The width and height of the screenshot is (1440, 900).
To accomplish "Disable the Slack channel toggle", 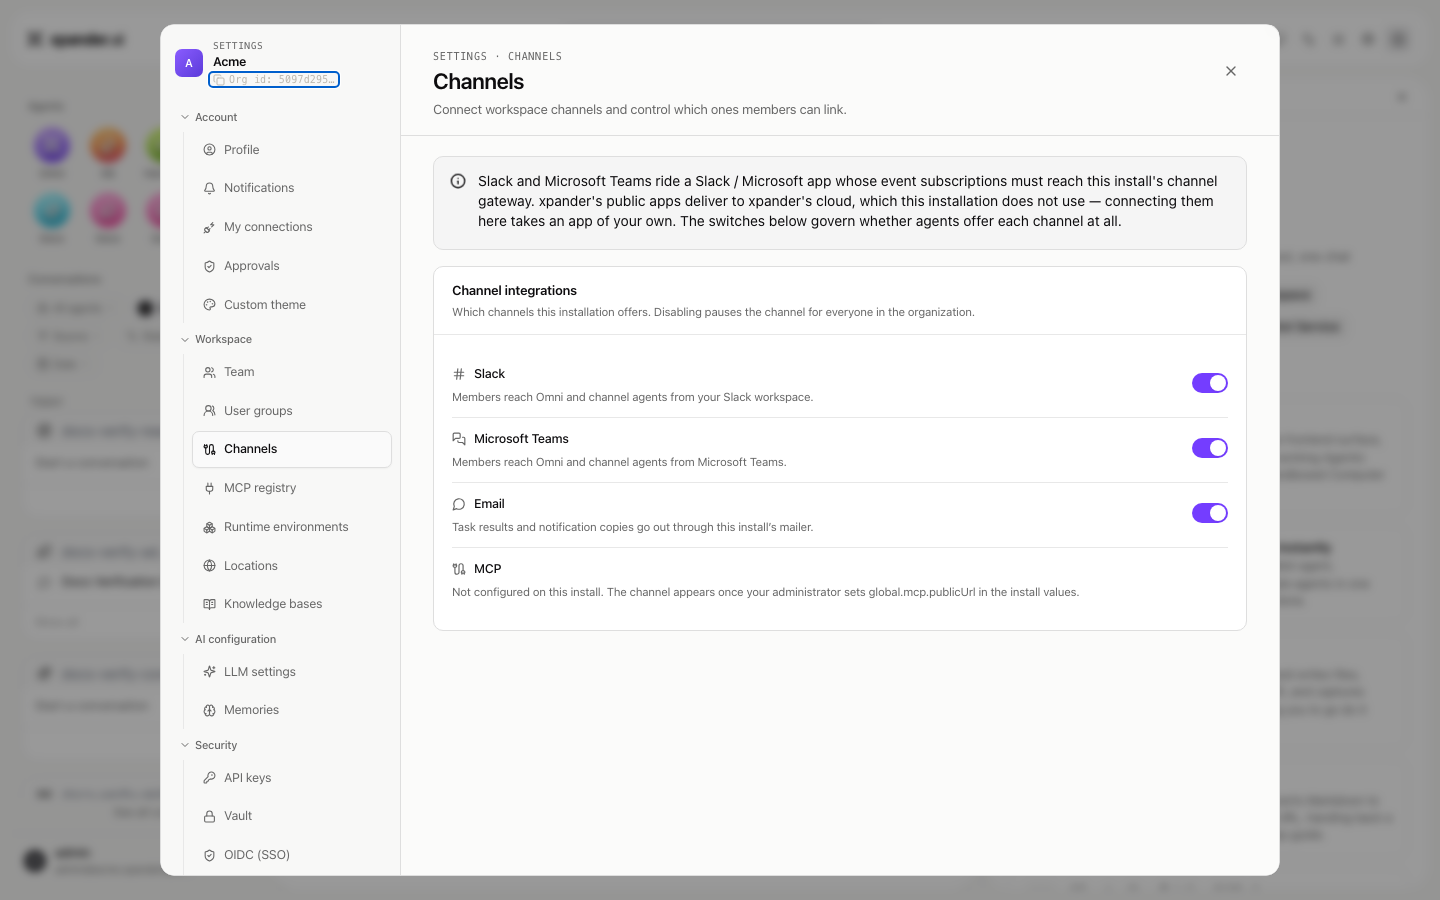I will tap(1210, 383).
